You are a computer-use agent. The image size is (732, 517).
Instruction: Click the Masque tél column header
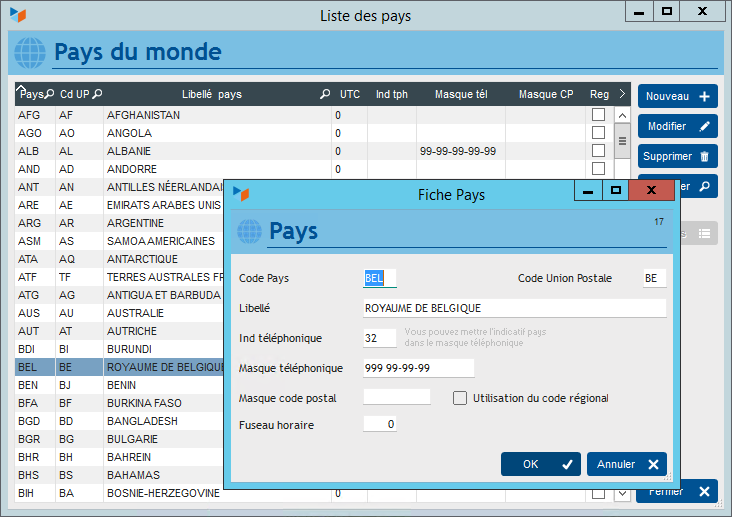(461, 95)
